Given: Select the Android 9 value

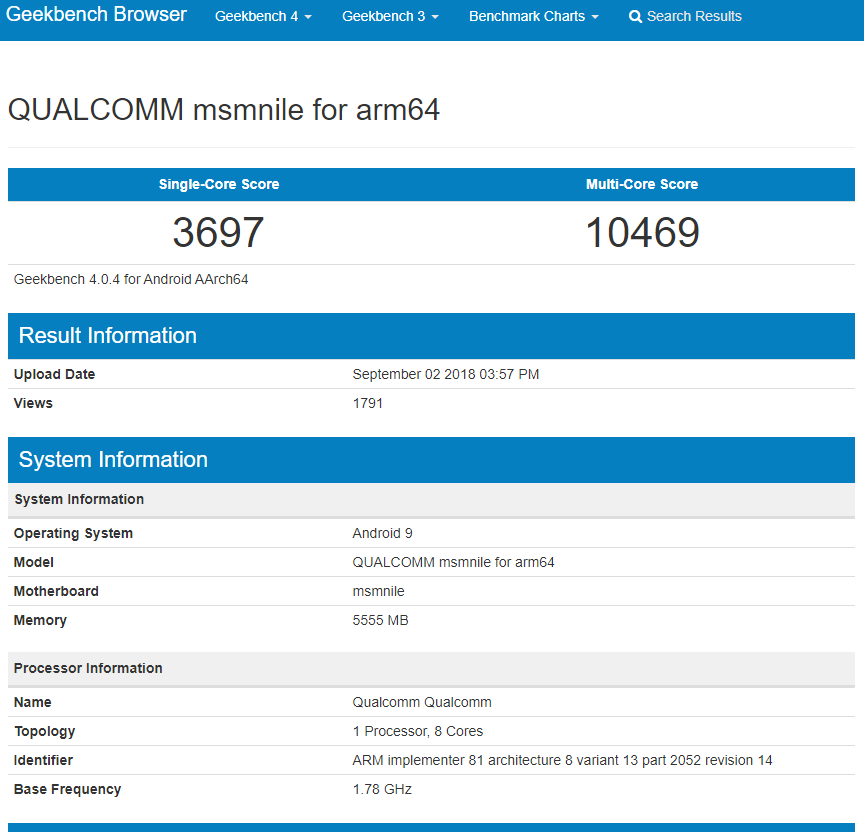Looking at the screenshot, I should (x=382, y=533).
